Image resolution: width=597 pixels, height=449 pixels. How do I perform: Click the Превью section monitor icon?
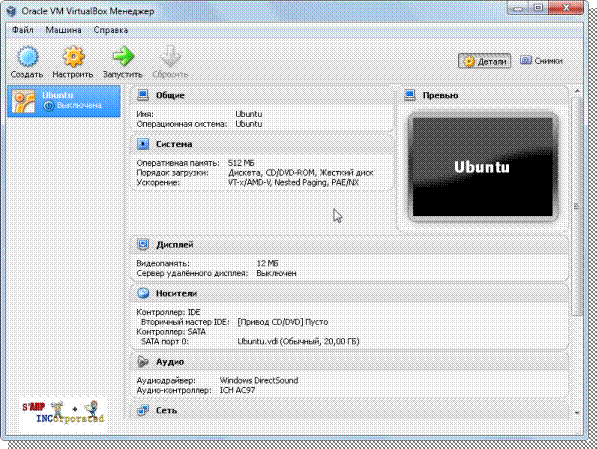410,95
